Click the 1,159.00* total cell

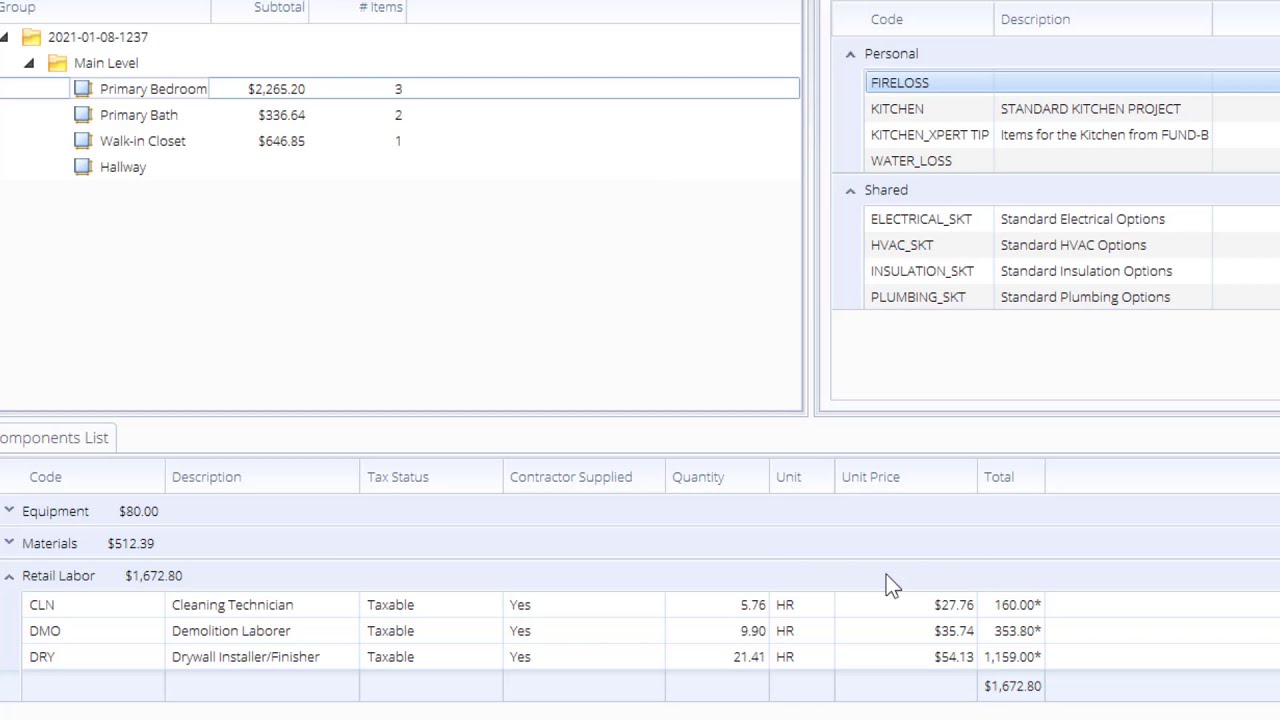point(1013,657)
